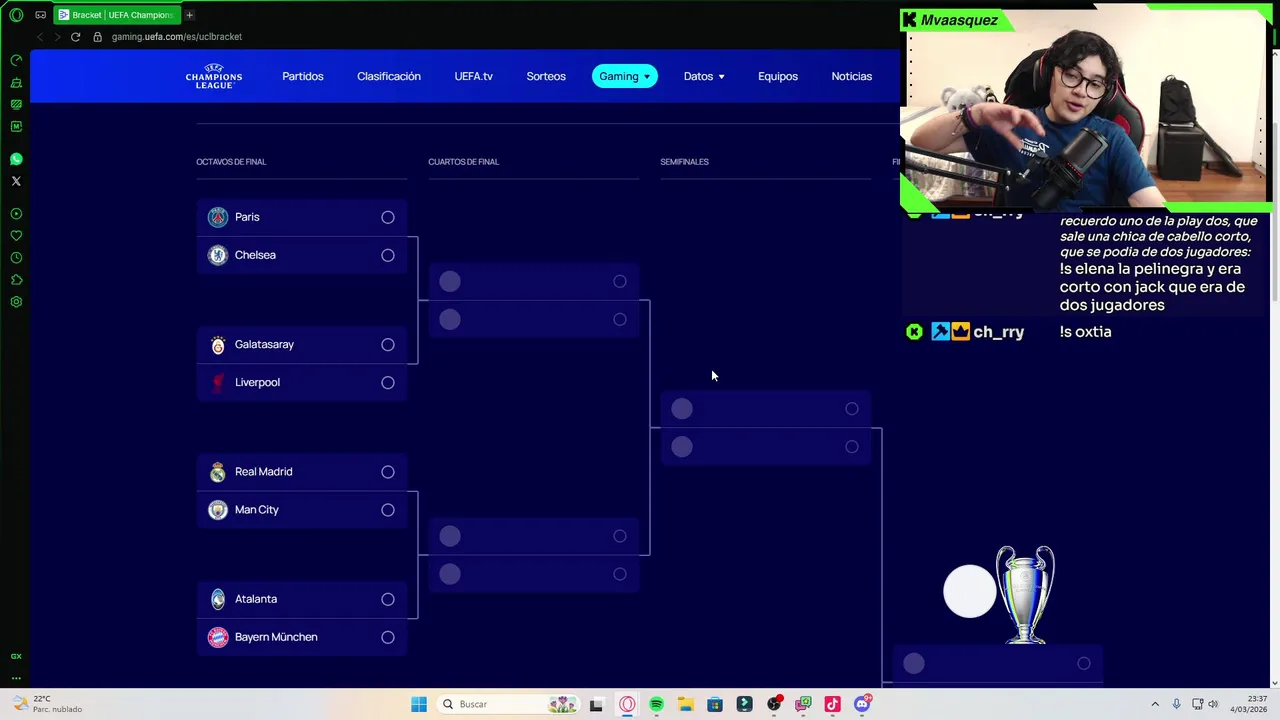The image size is (1280, 720).
Task: Select Liverpool as round of 16 winner
Action: pyautogui.click(x=388, y=382)
